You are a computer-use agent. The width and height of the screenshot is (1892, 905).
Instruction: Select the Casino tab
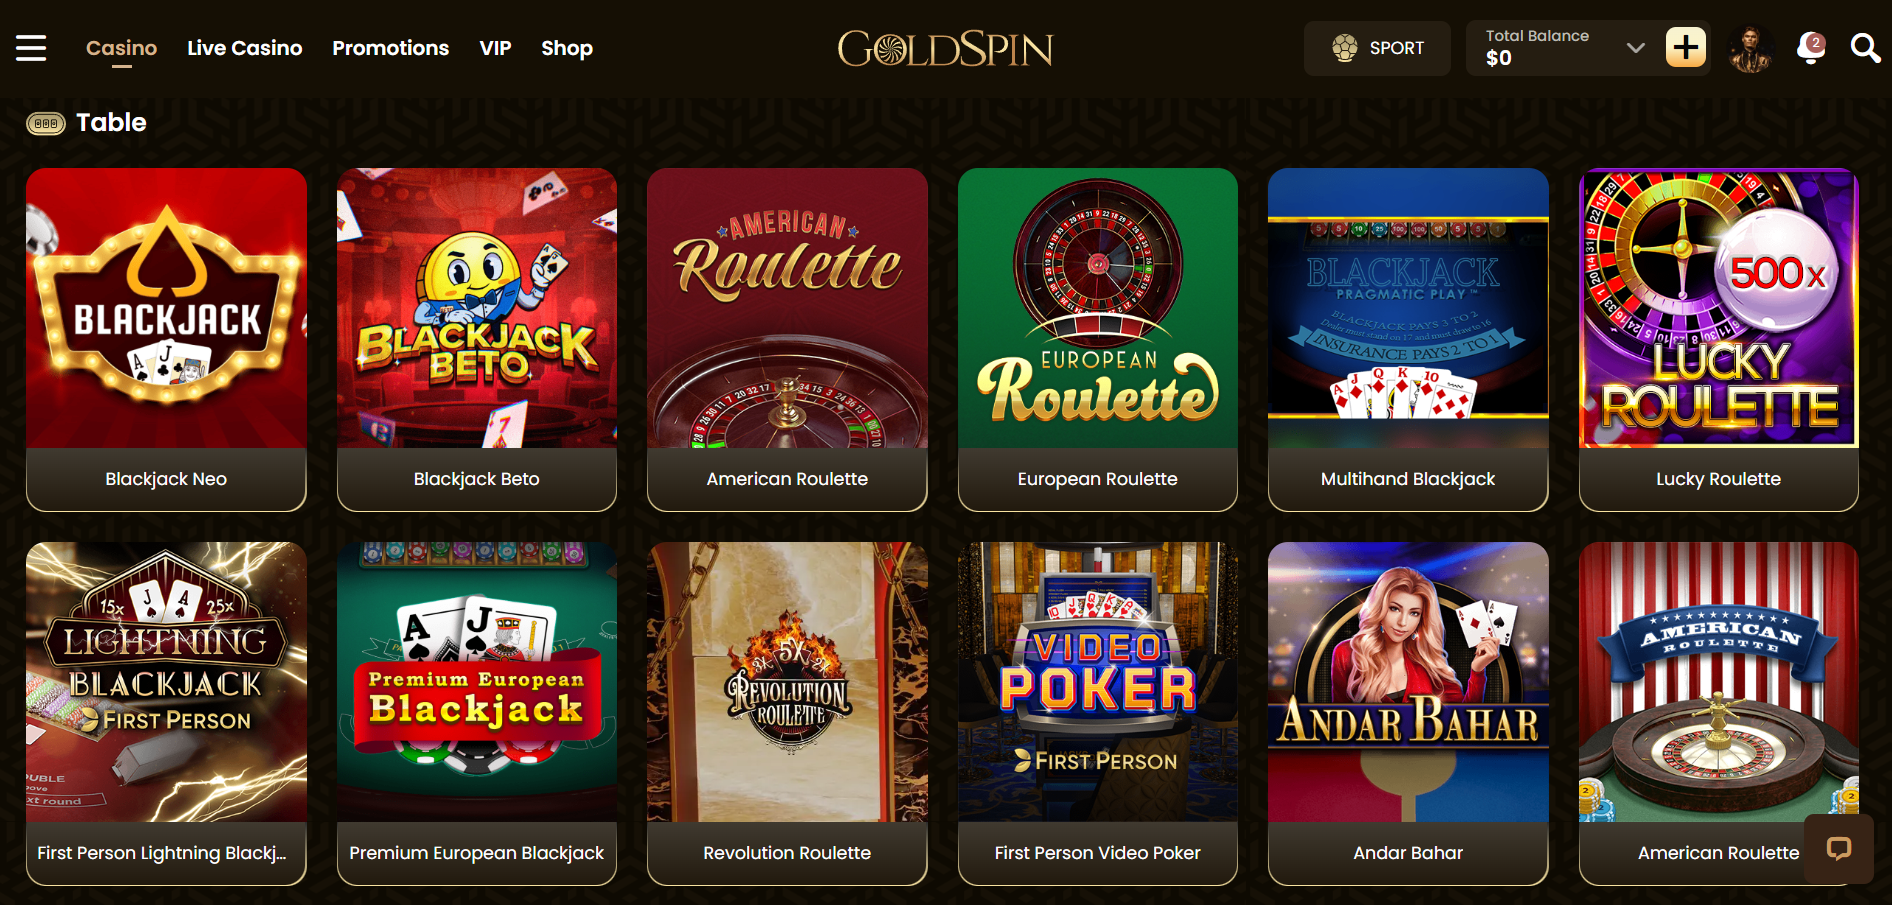[x=122, y=48]
